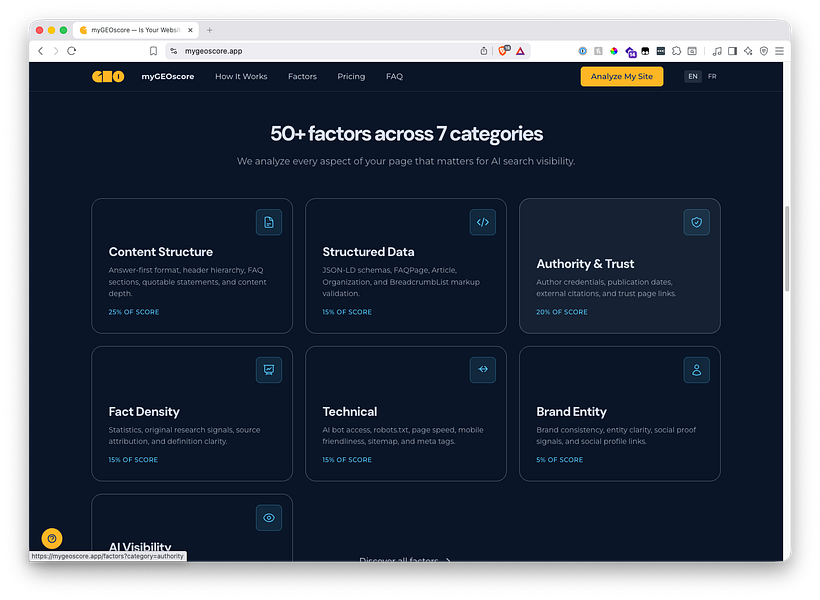Reload the page

[x=72, y=51]
